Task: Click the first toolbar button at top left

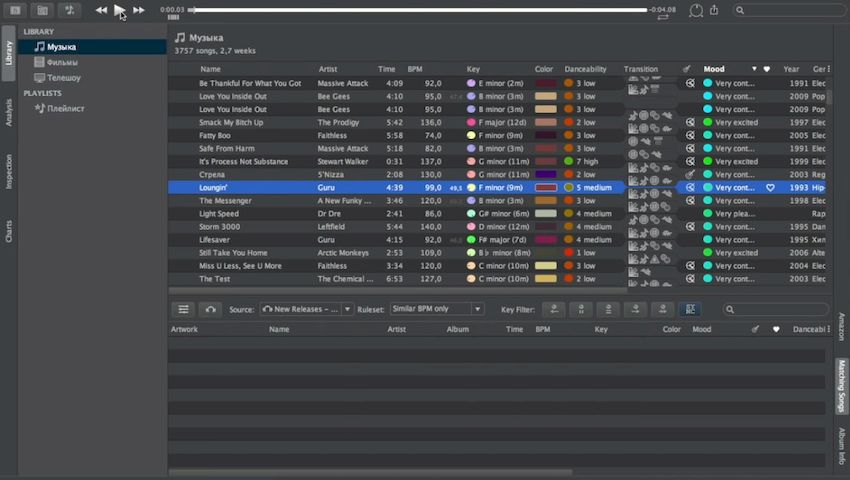Action: (x=15, y=10)
